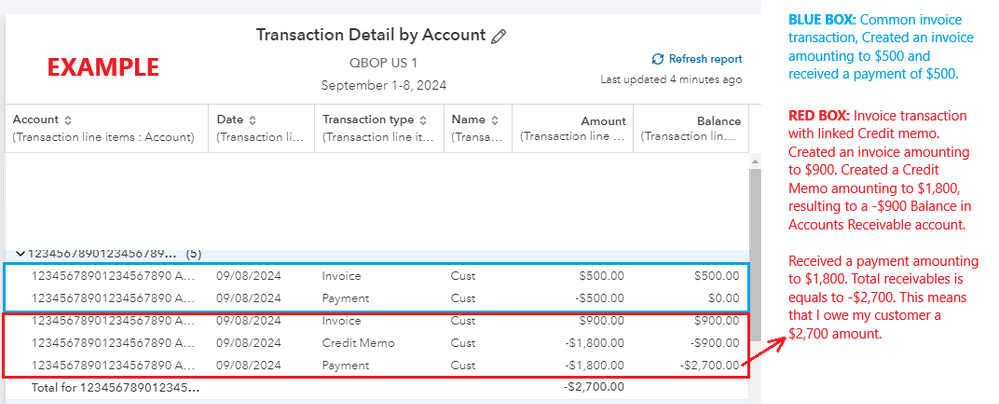Click the Transaction Detail by Account title
This screenshot has width=999, height=404.
click(x=370, y=36)
